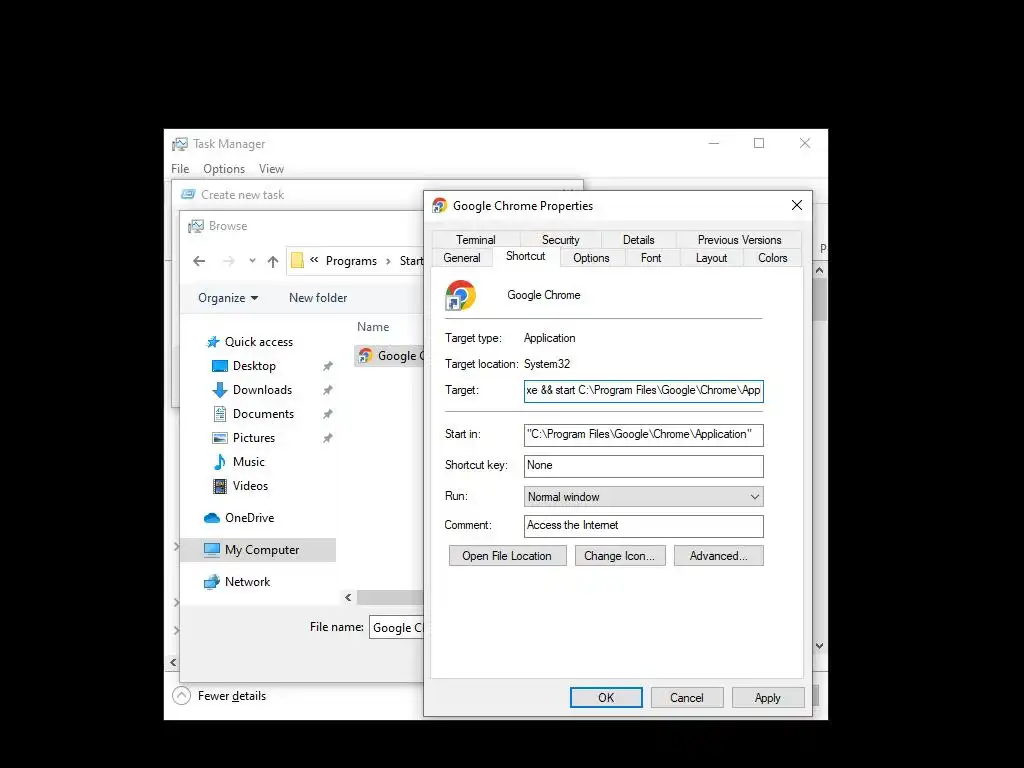Open the Organize dropdown menu
The height and width of the screenshot is (768, 1024).
coord(228,298)
